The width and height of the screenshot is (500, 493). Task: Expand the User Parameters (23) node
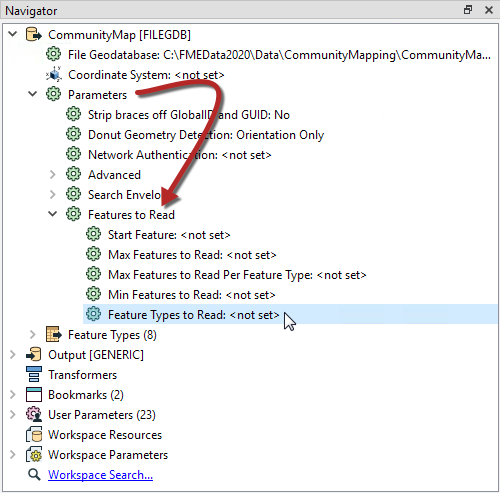pyautogui.click(x=13, y=415)
